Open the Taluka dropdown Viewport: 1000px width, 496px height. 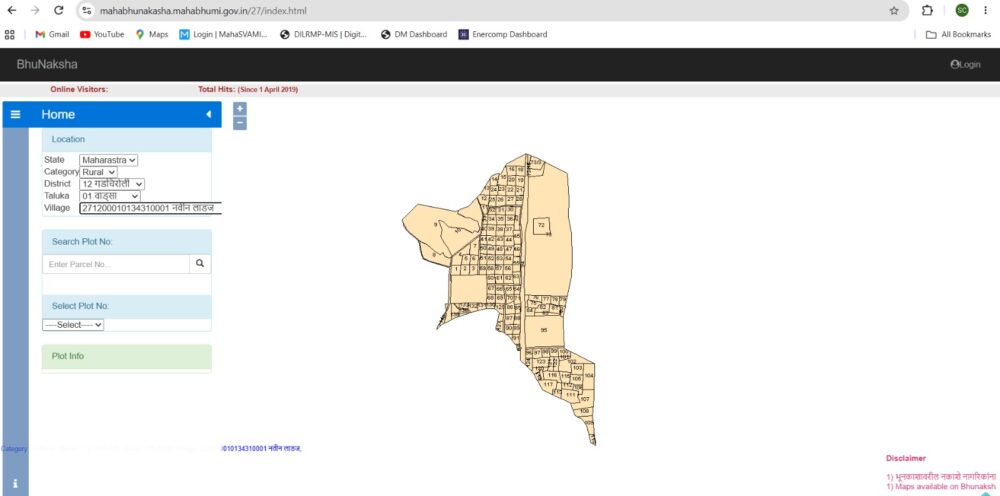pyautogui.click(x=110, y=196)
